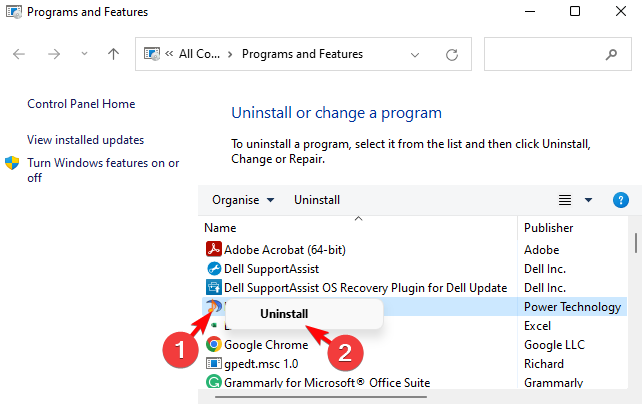Click the search magnifier icon
The width and height of the screenshot is (642, 404).
tap(610, 54)
